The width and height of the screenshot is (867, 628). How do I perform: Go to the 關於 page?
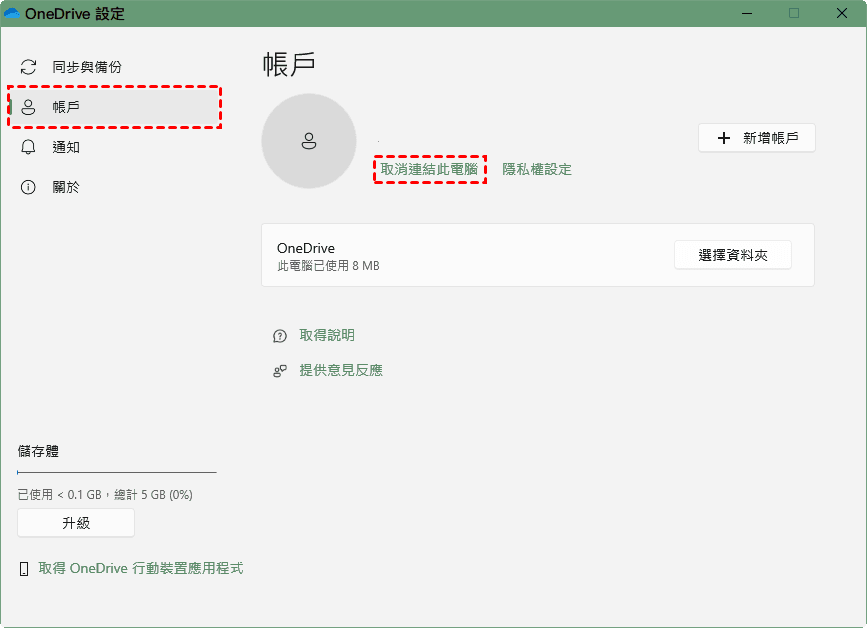coord(114,187)
